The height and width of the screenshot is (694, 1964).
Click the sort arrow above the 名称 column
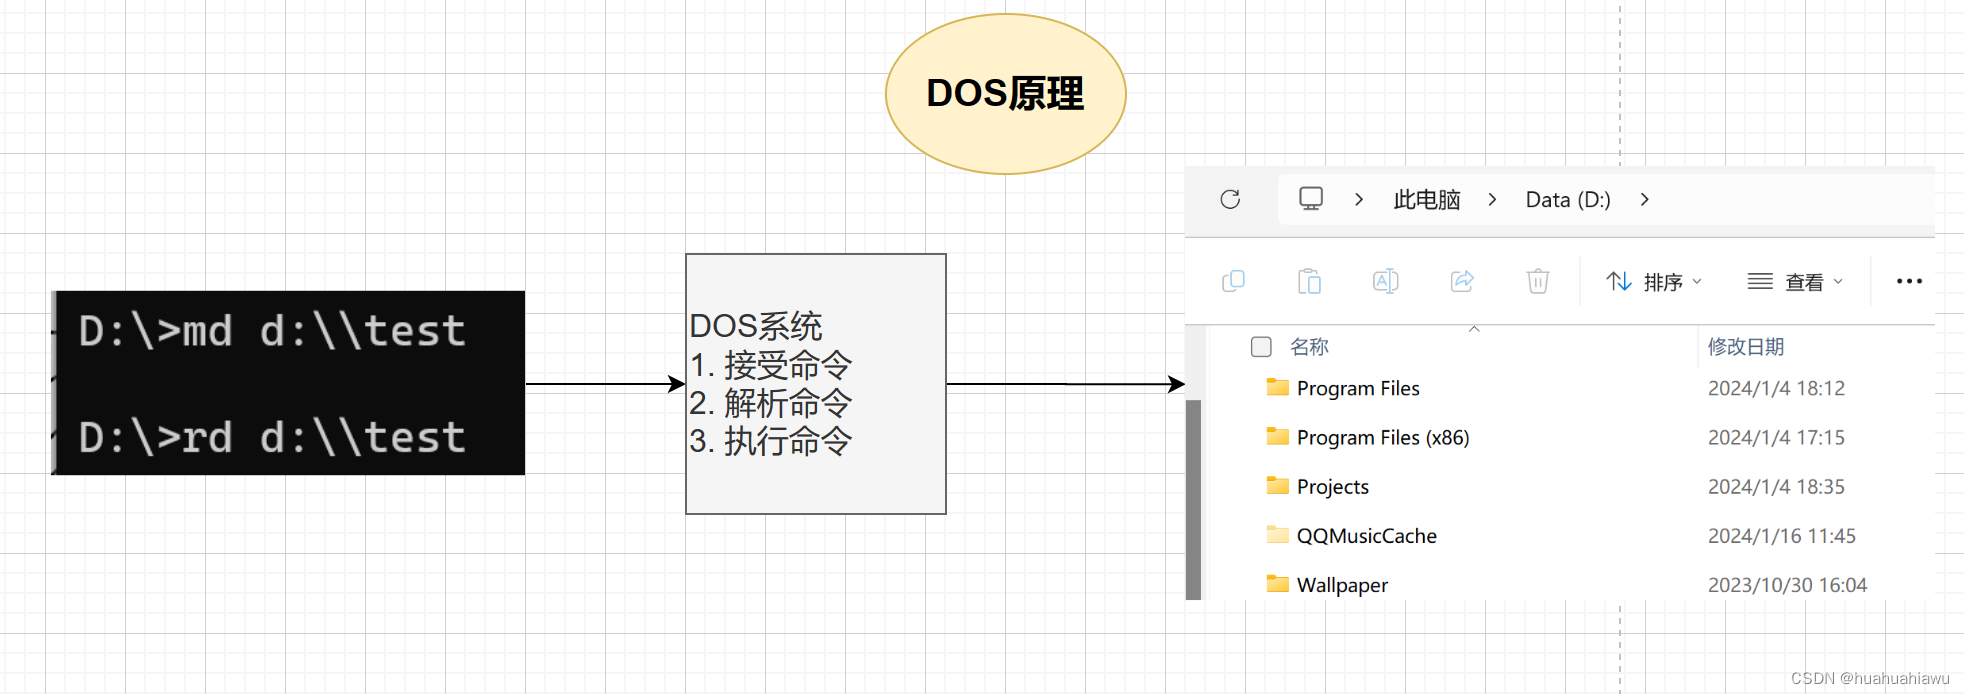click(x=1474, y=329)
